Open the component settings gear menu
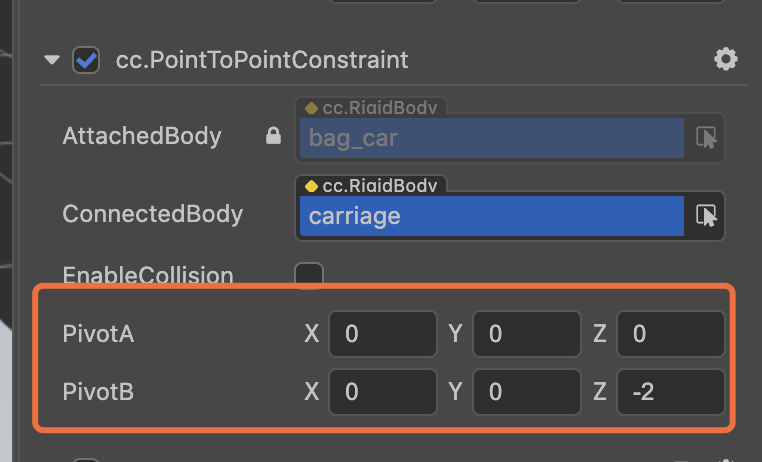762x462 pixels. tap(725, 60)
